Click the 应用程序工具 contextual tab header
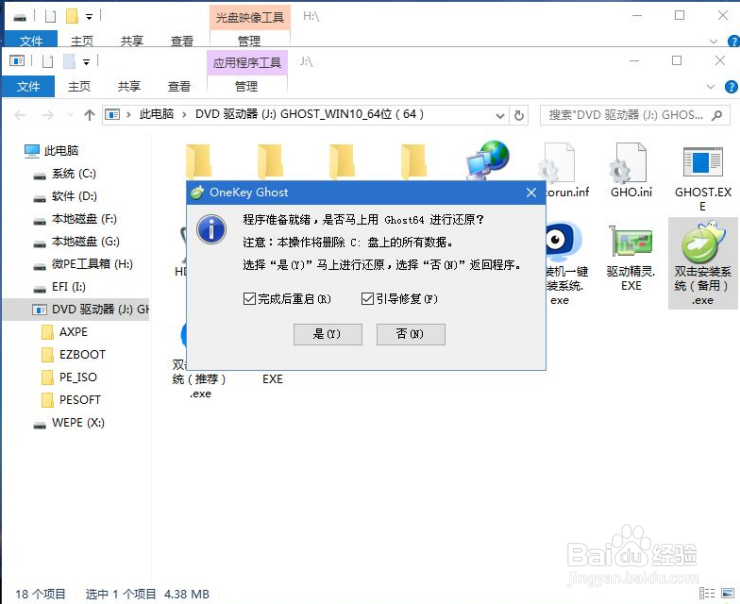 point(247,63)
